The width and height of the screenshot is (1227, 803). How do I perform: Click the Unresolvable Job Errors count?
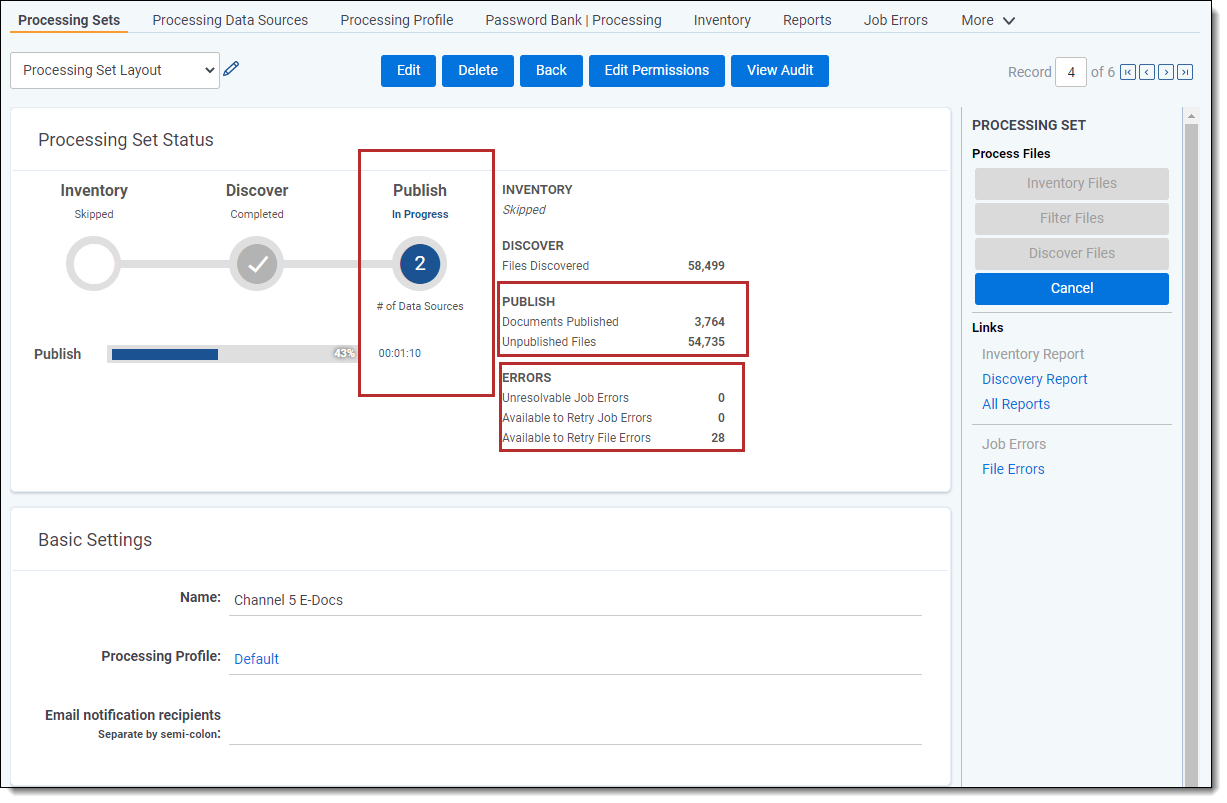coord(721,398)
